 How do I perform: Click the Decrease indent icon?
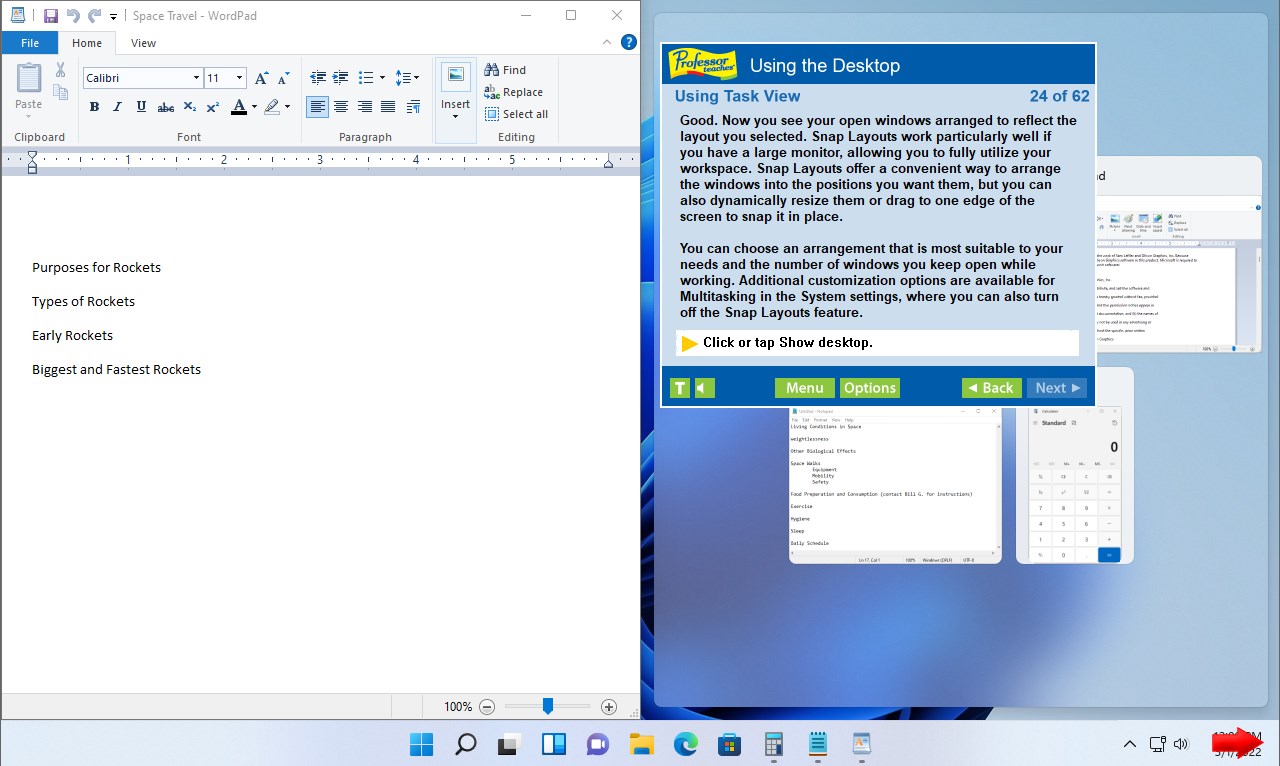pyautogui.click(x=318, y=78)
